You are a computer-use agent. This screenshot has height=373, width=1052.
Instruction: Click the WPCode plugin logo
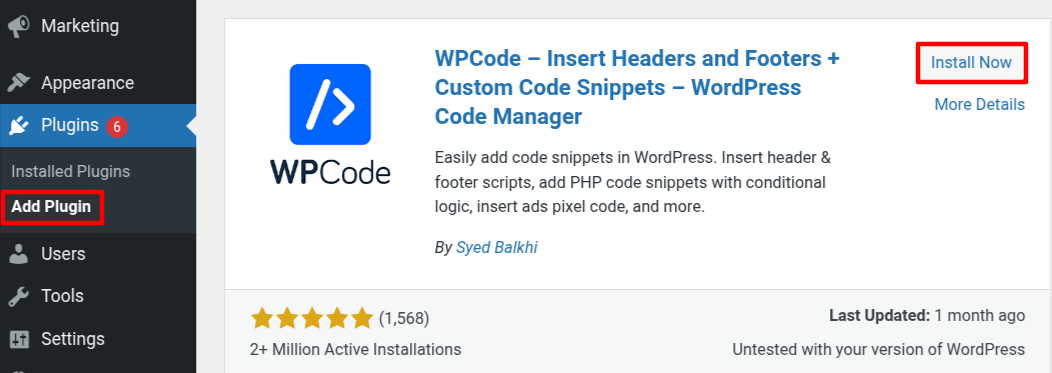pos(330,125)
